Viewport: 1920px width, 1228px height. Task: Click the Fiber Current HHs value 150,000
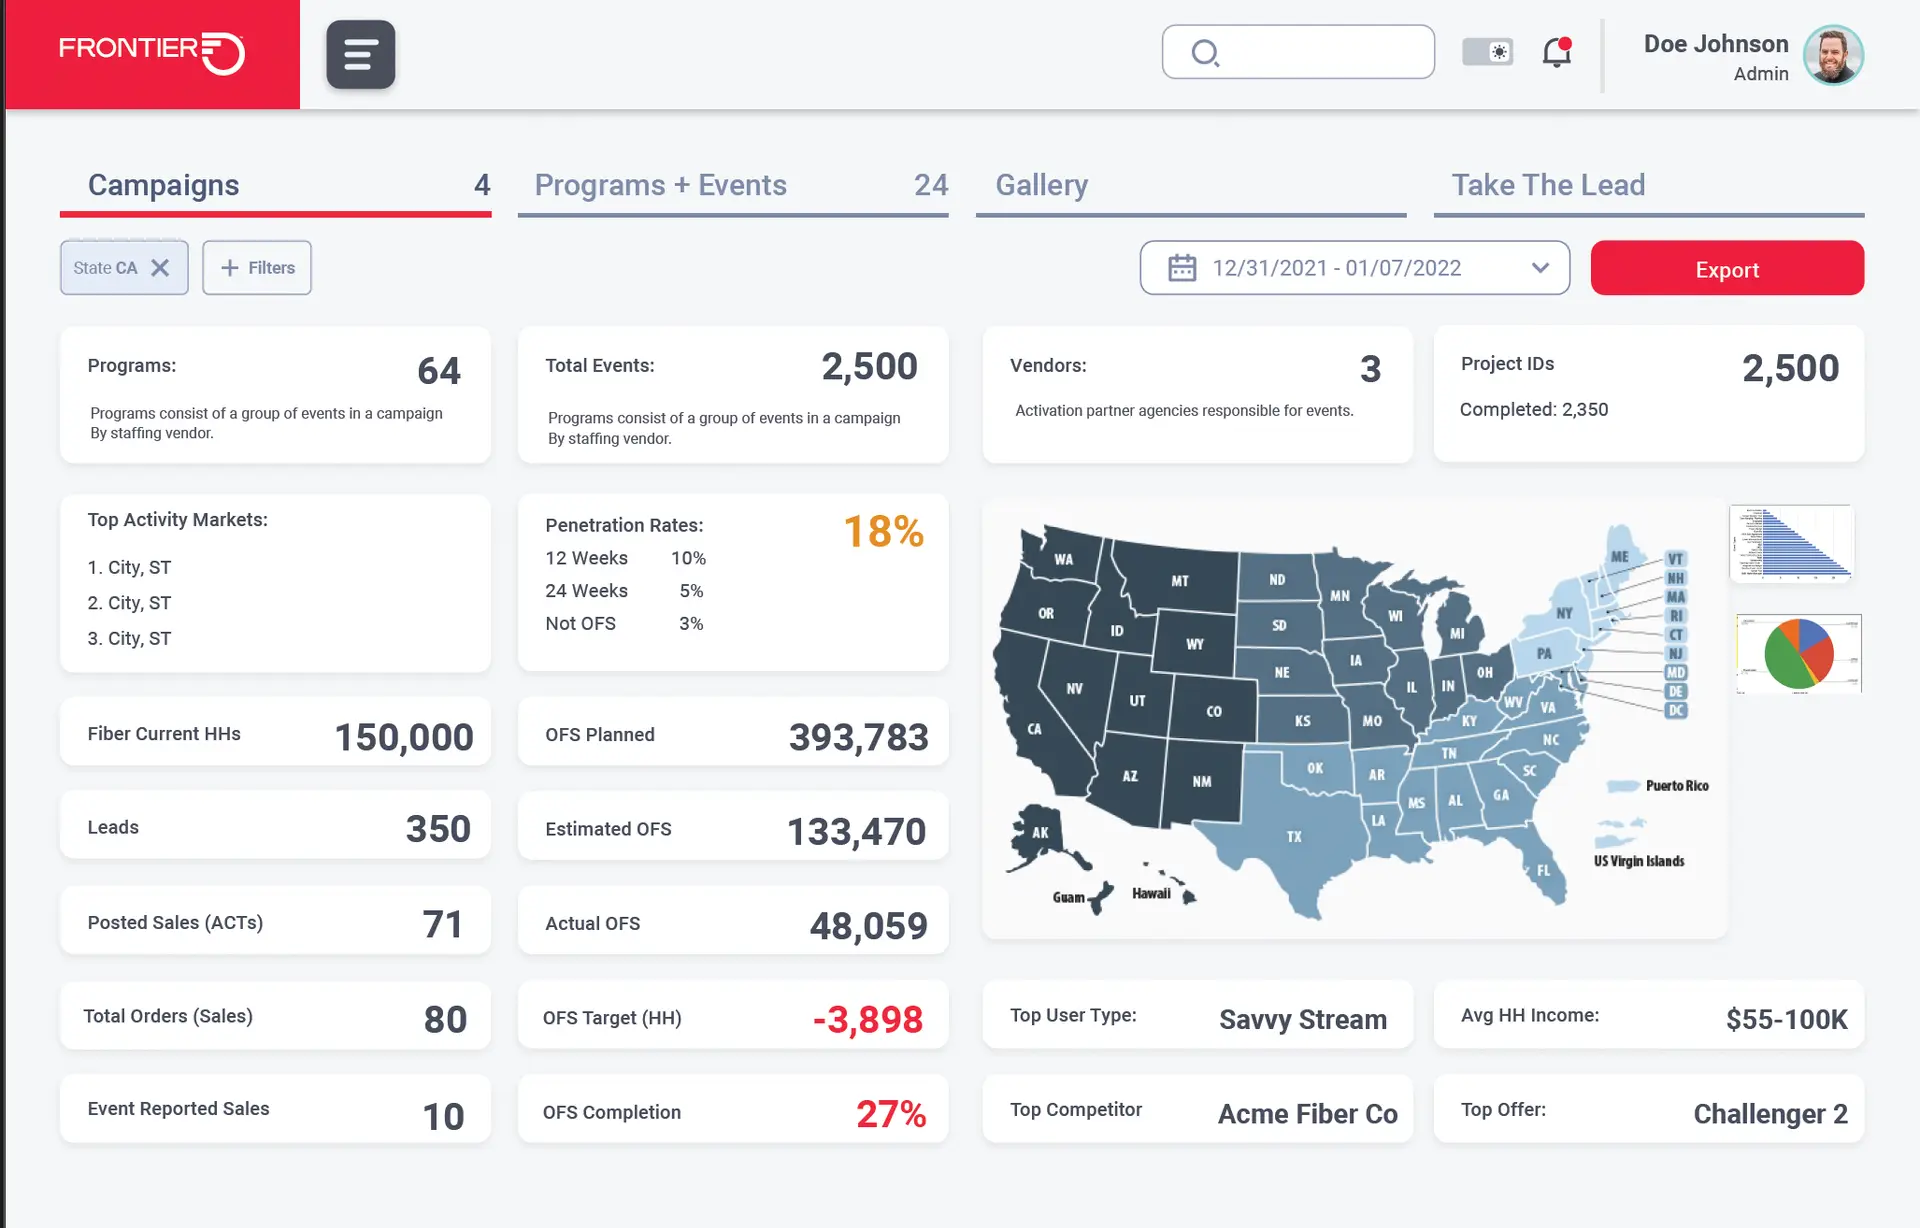(x=403, y=737)
